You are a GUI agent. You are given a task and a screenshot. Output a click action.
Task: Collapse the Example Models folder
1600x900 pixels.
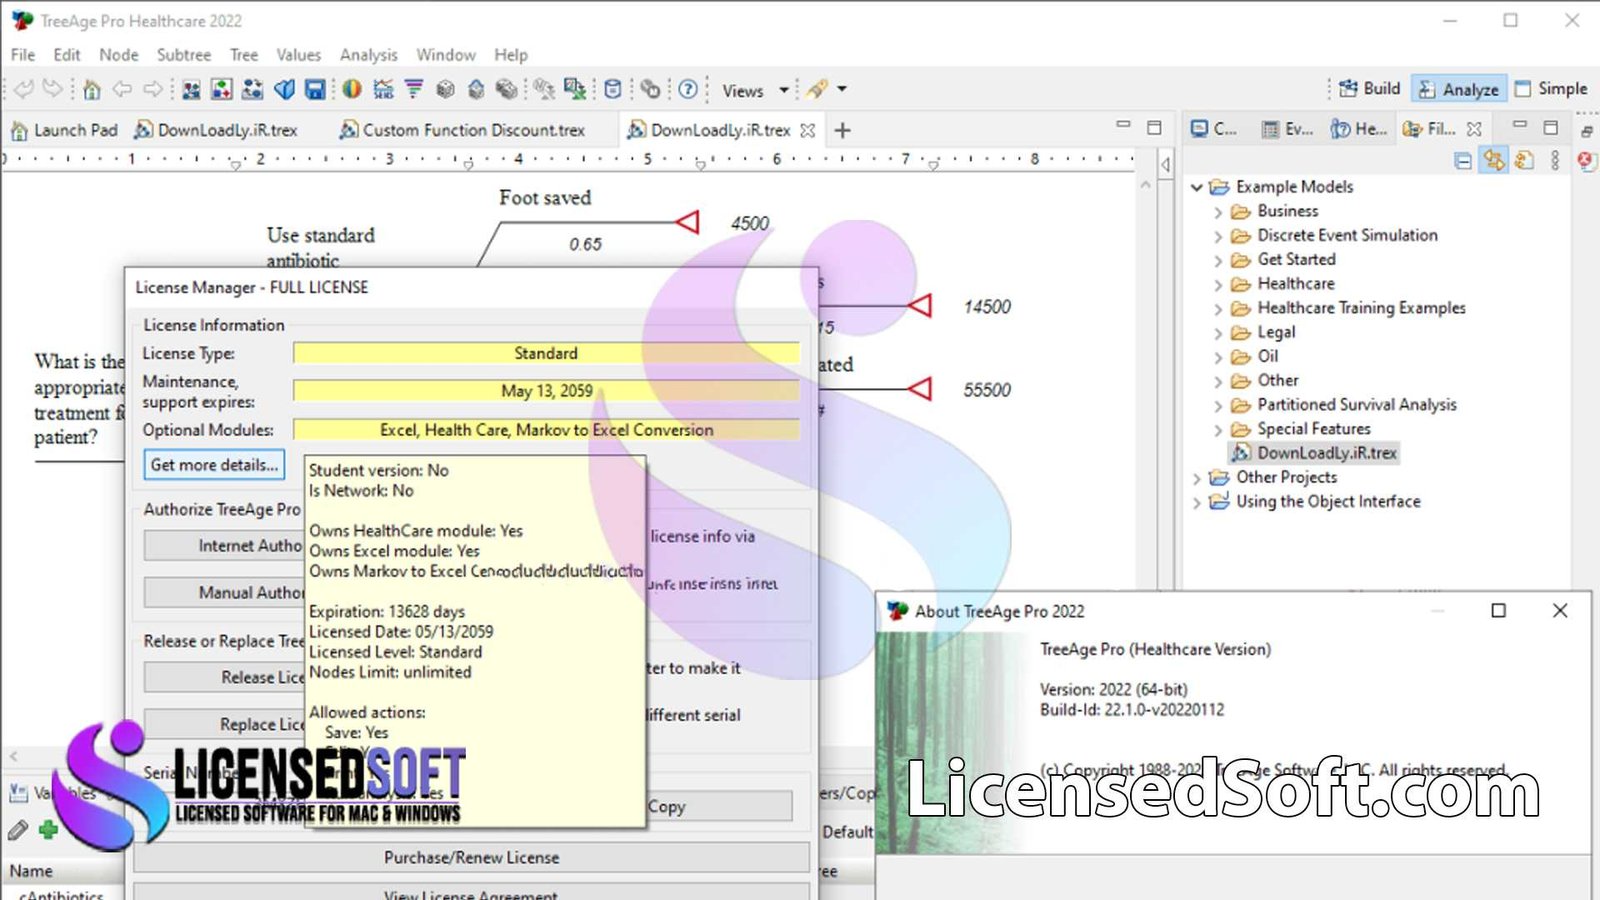(x=1197, y=187)
